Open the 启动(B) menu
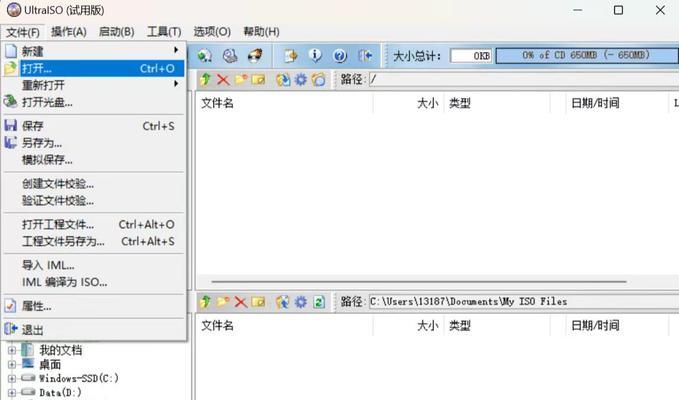Screen dimensions: 679x400 click(x=116, y=32)
